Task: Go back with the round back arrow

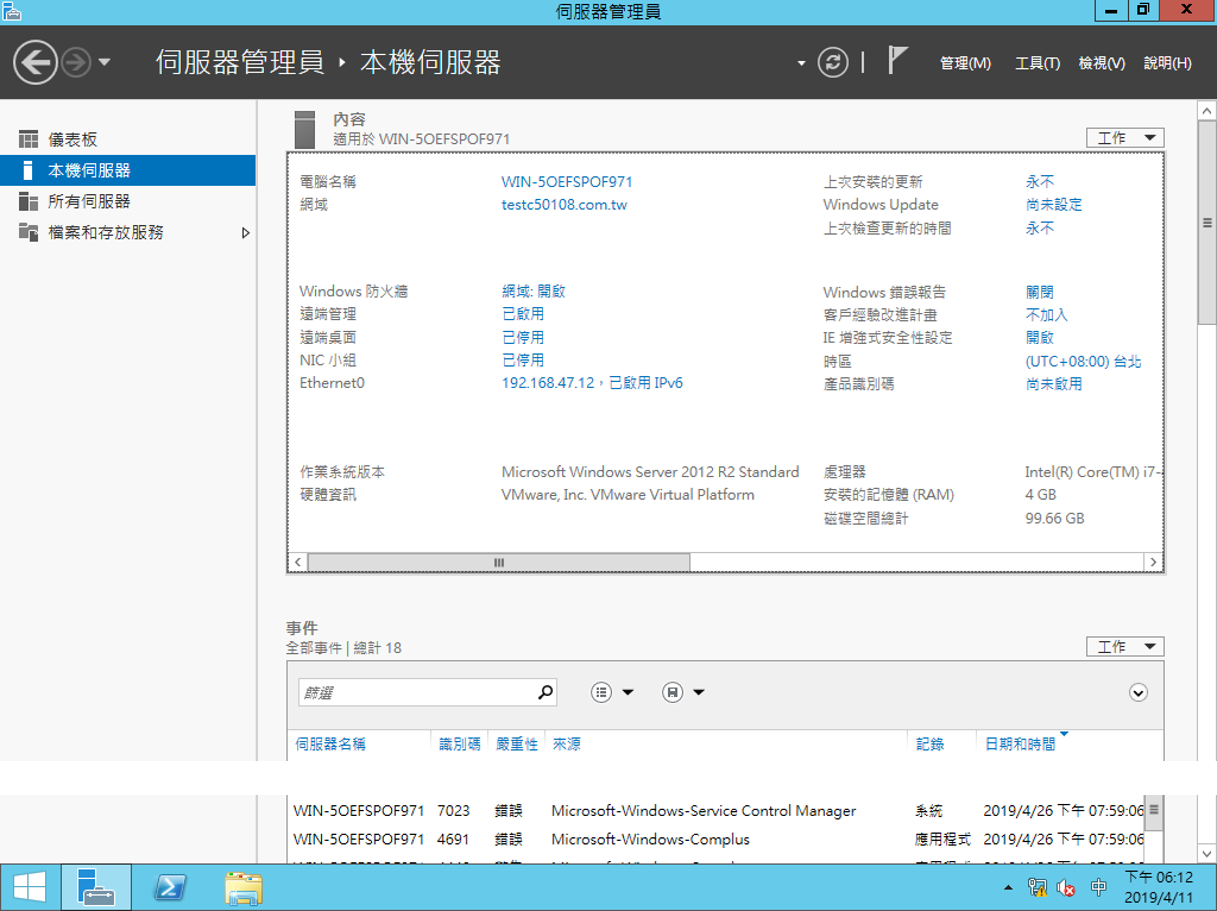Action: (35, 63)
